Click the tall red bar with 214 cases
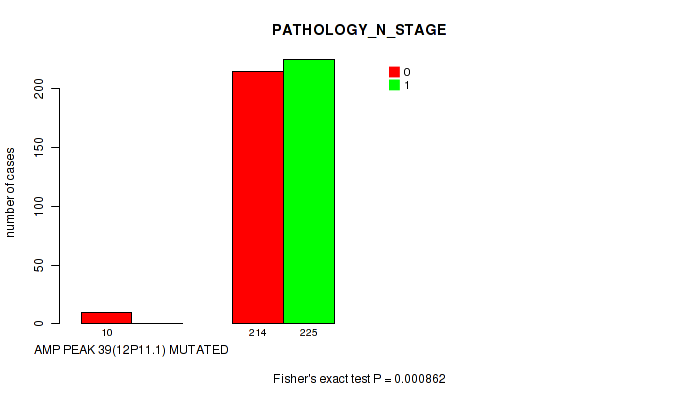Viewport: 690px width, 400px height. click(x=258, y=197)
